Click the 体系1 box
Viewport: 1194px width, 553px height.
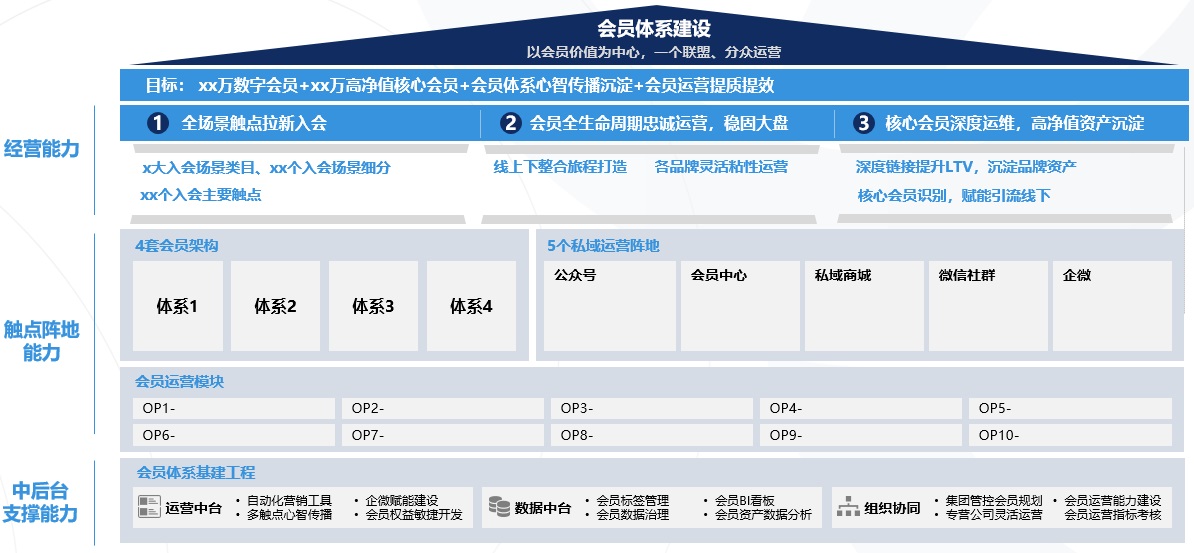177,306
